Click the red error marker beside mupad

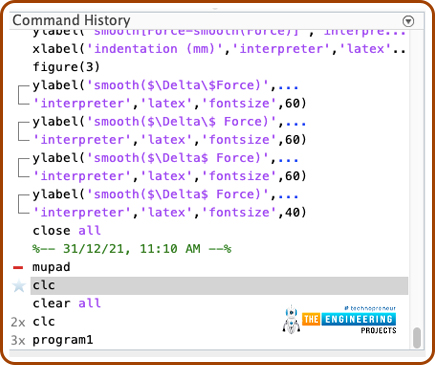coord(18,267)
